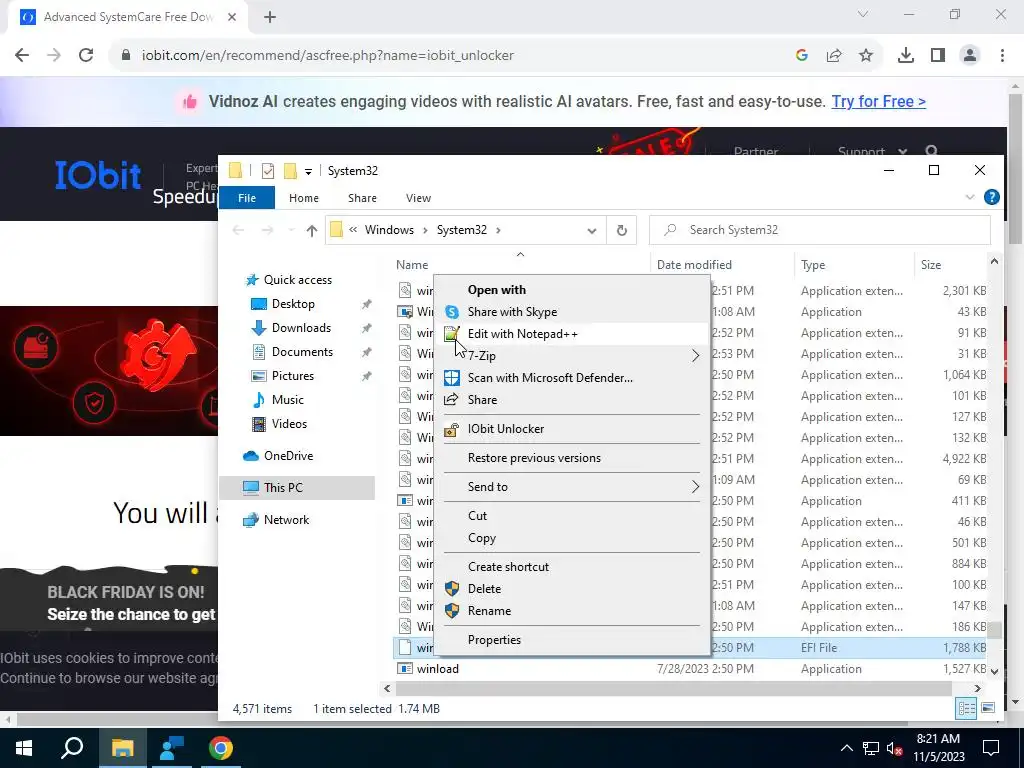
Task: Open the File tab in Explorer
Action: coord(247,198)
